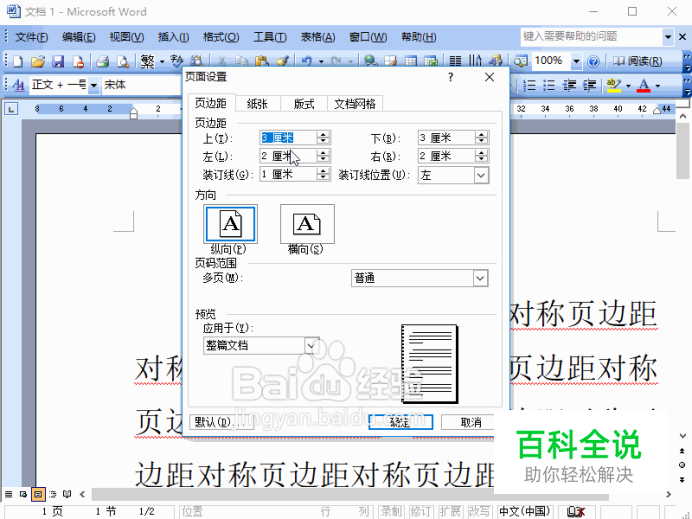Print the document using the printer icon
This screenshot has height=519, width=692.
103,61
